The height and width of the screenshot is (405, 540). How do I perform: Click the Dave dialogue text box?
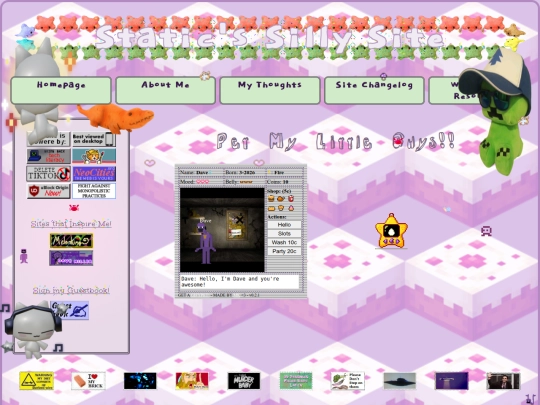(239, 282)
